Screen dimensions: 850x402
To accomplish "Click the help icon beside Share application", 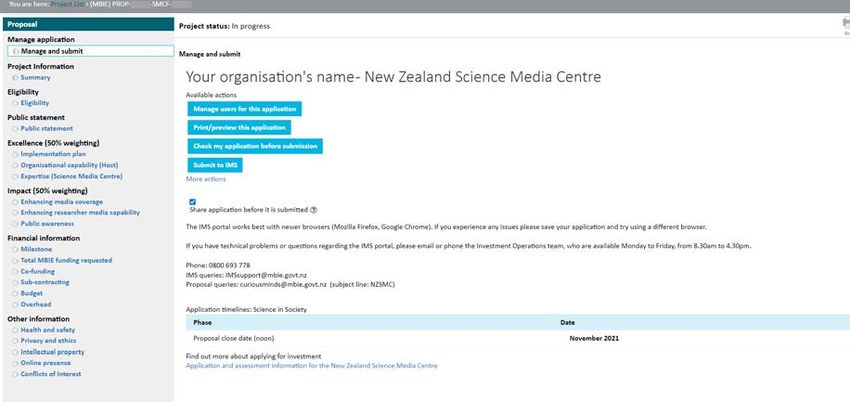I will [x=313, y=210].
